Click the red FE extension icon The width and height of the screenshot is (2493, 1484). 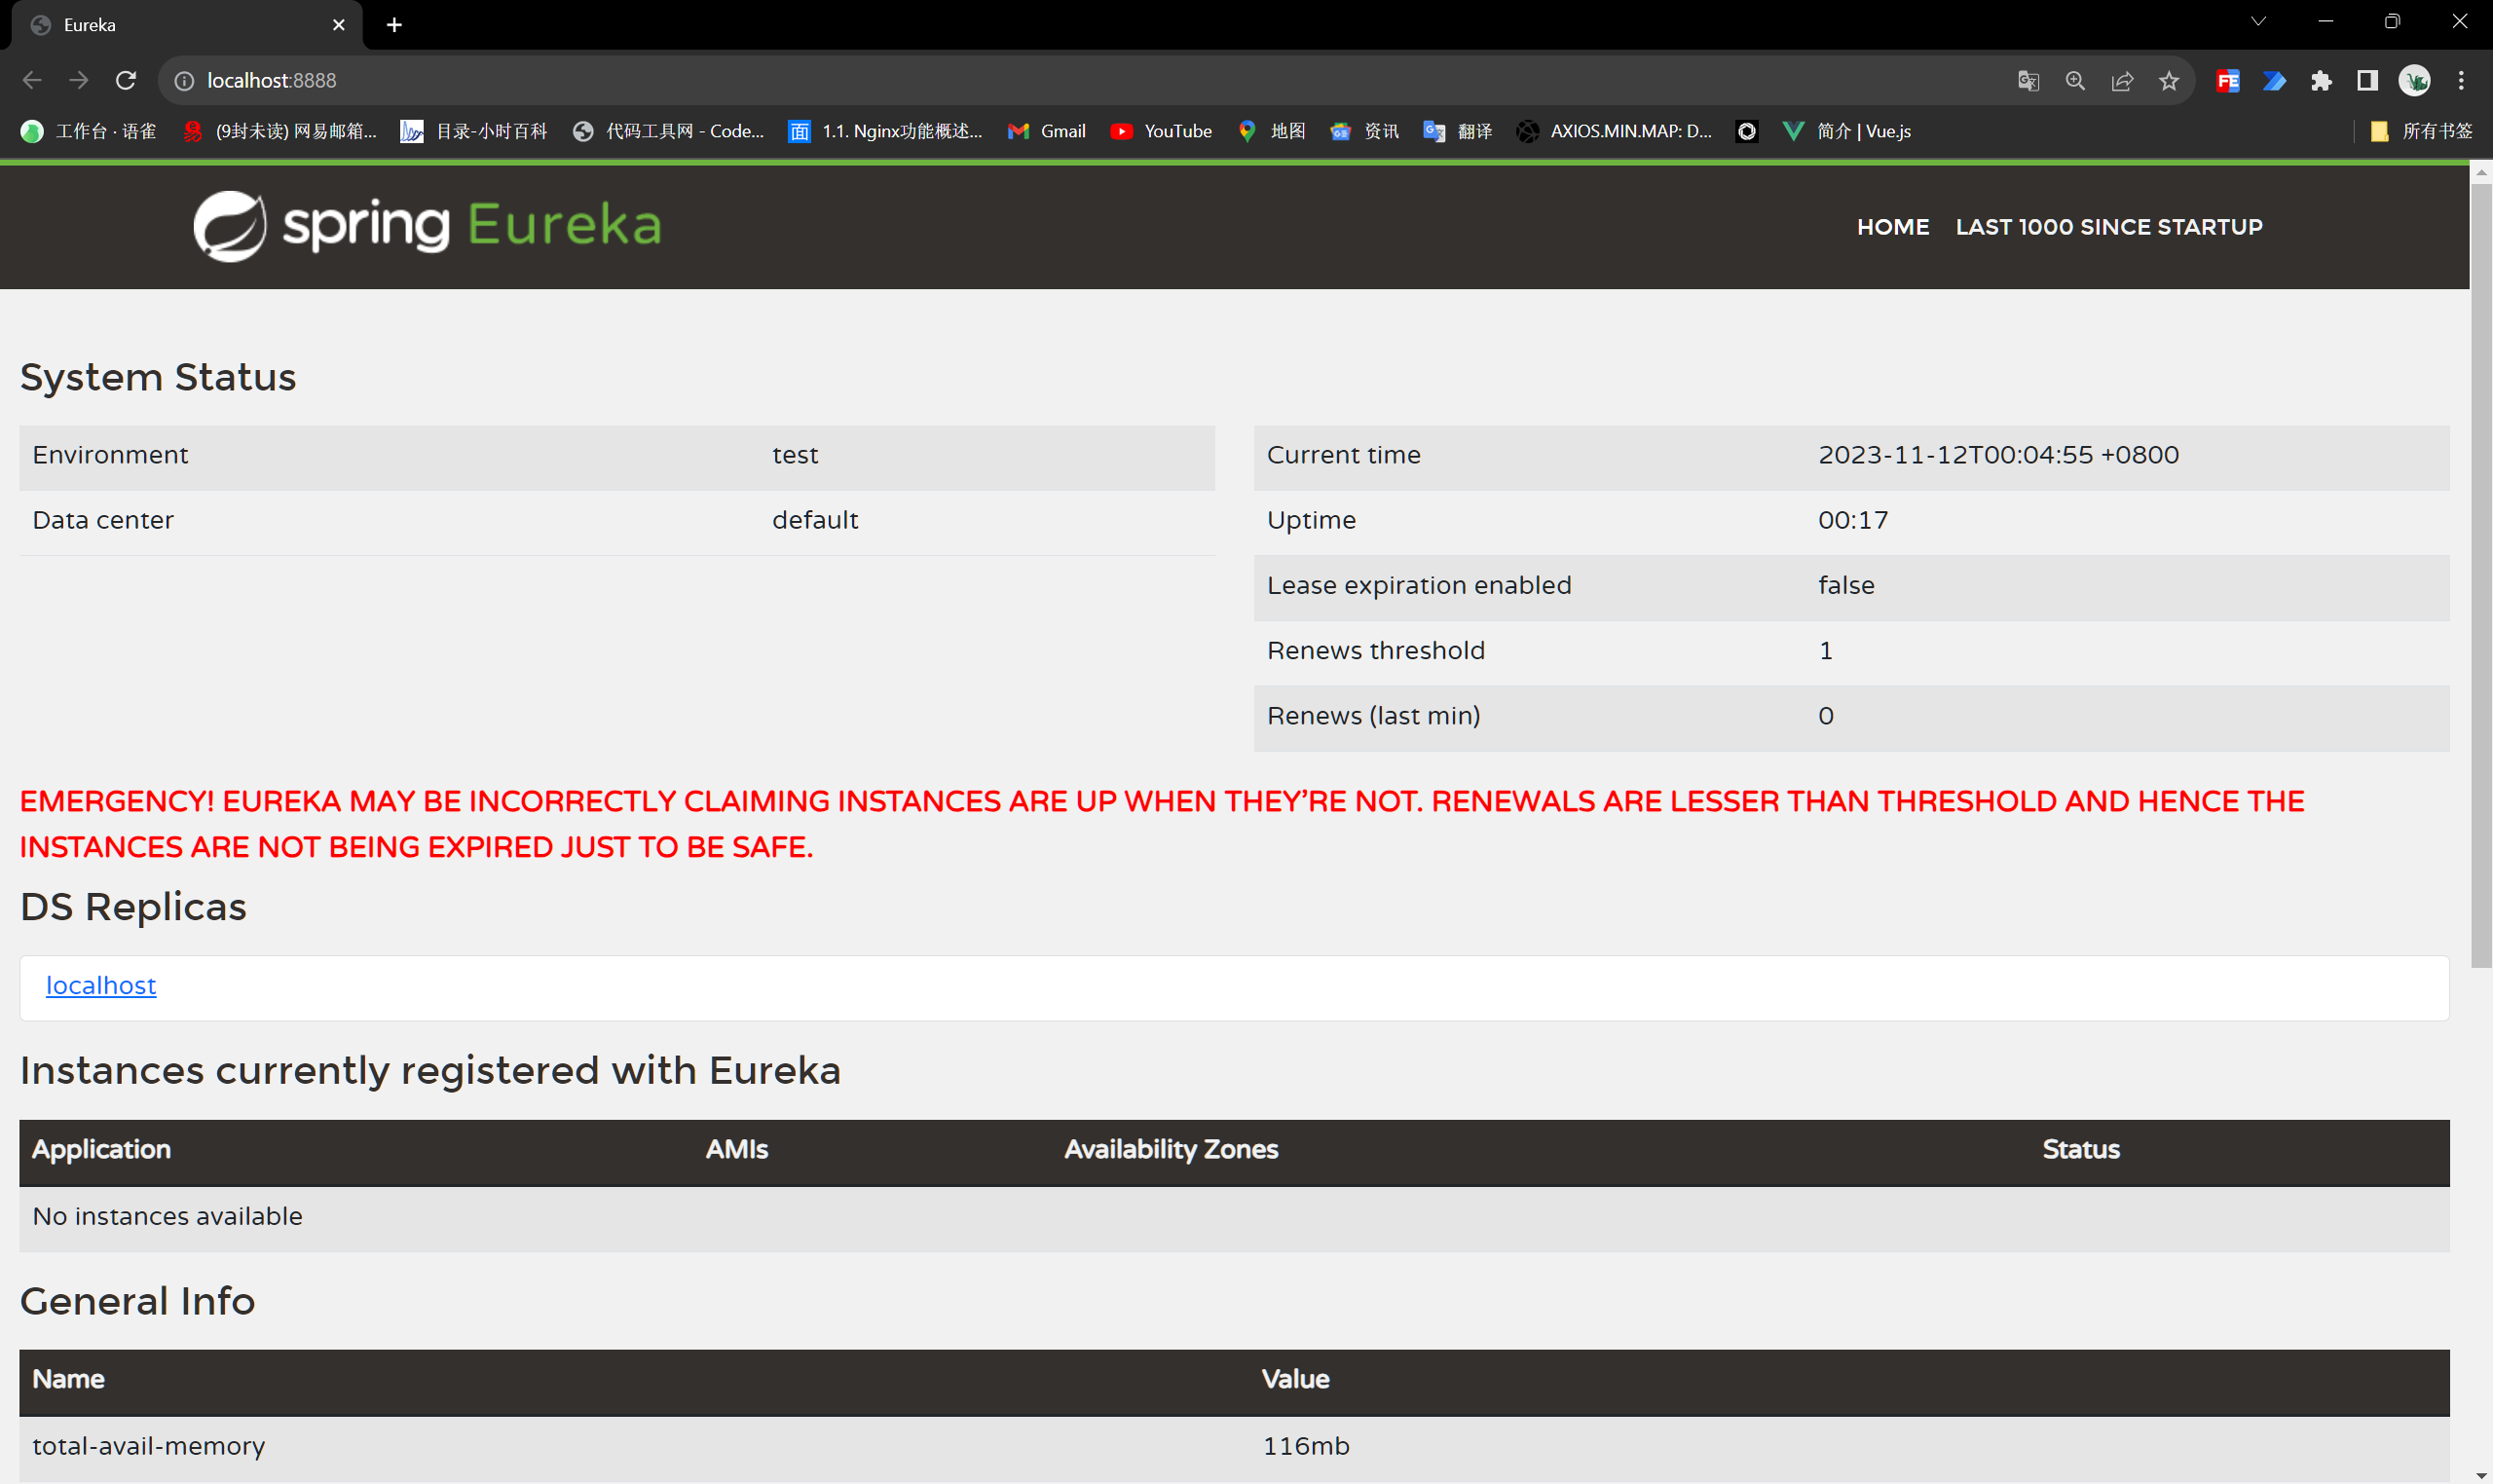pos(2227,81)
